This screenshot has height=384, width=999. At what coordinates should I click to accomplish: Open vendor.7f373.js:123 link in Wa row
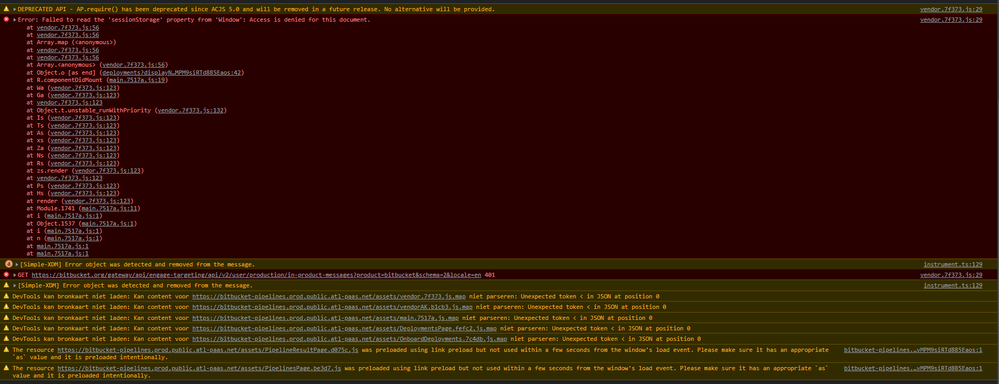(x=83, y=87)
